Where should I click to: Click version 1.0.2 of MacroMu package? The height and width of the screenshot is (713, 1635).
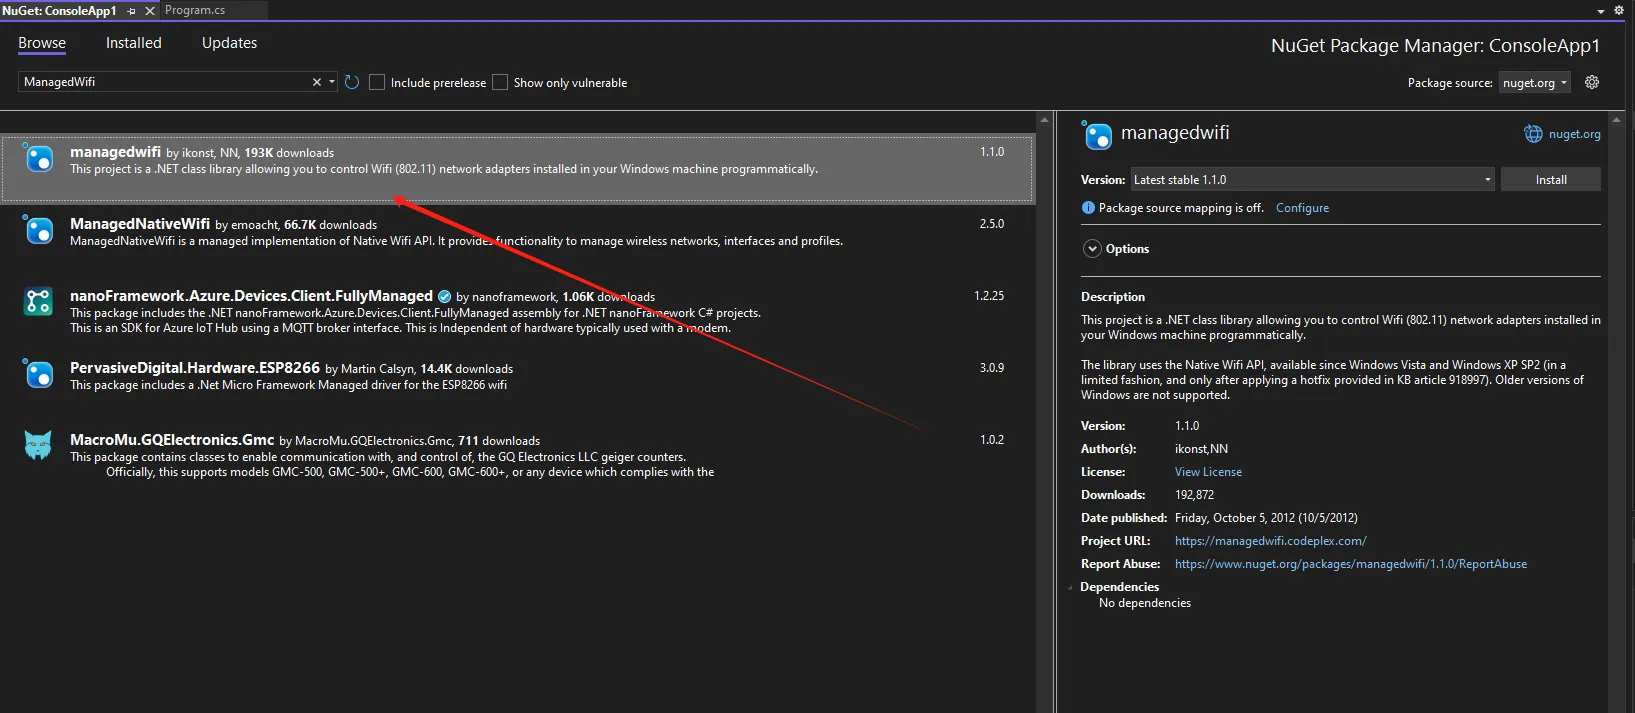point(991,440)
